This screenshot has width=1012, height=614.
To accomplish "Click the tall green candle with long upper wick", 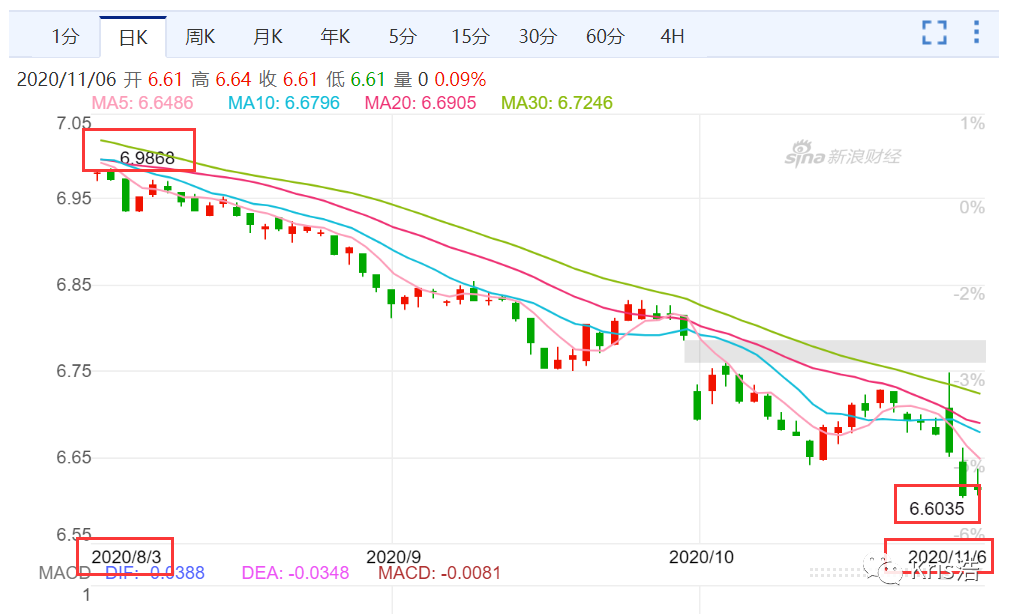I will coord(949,414).
